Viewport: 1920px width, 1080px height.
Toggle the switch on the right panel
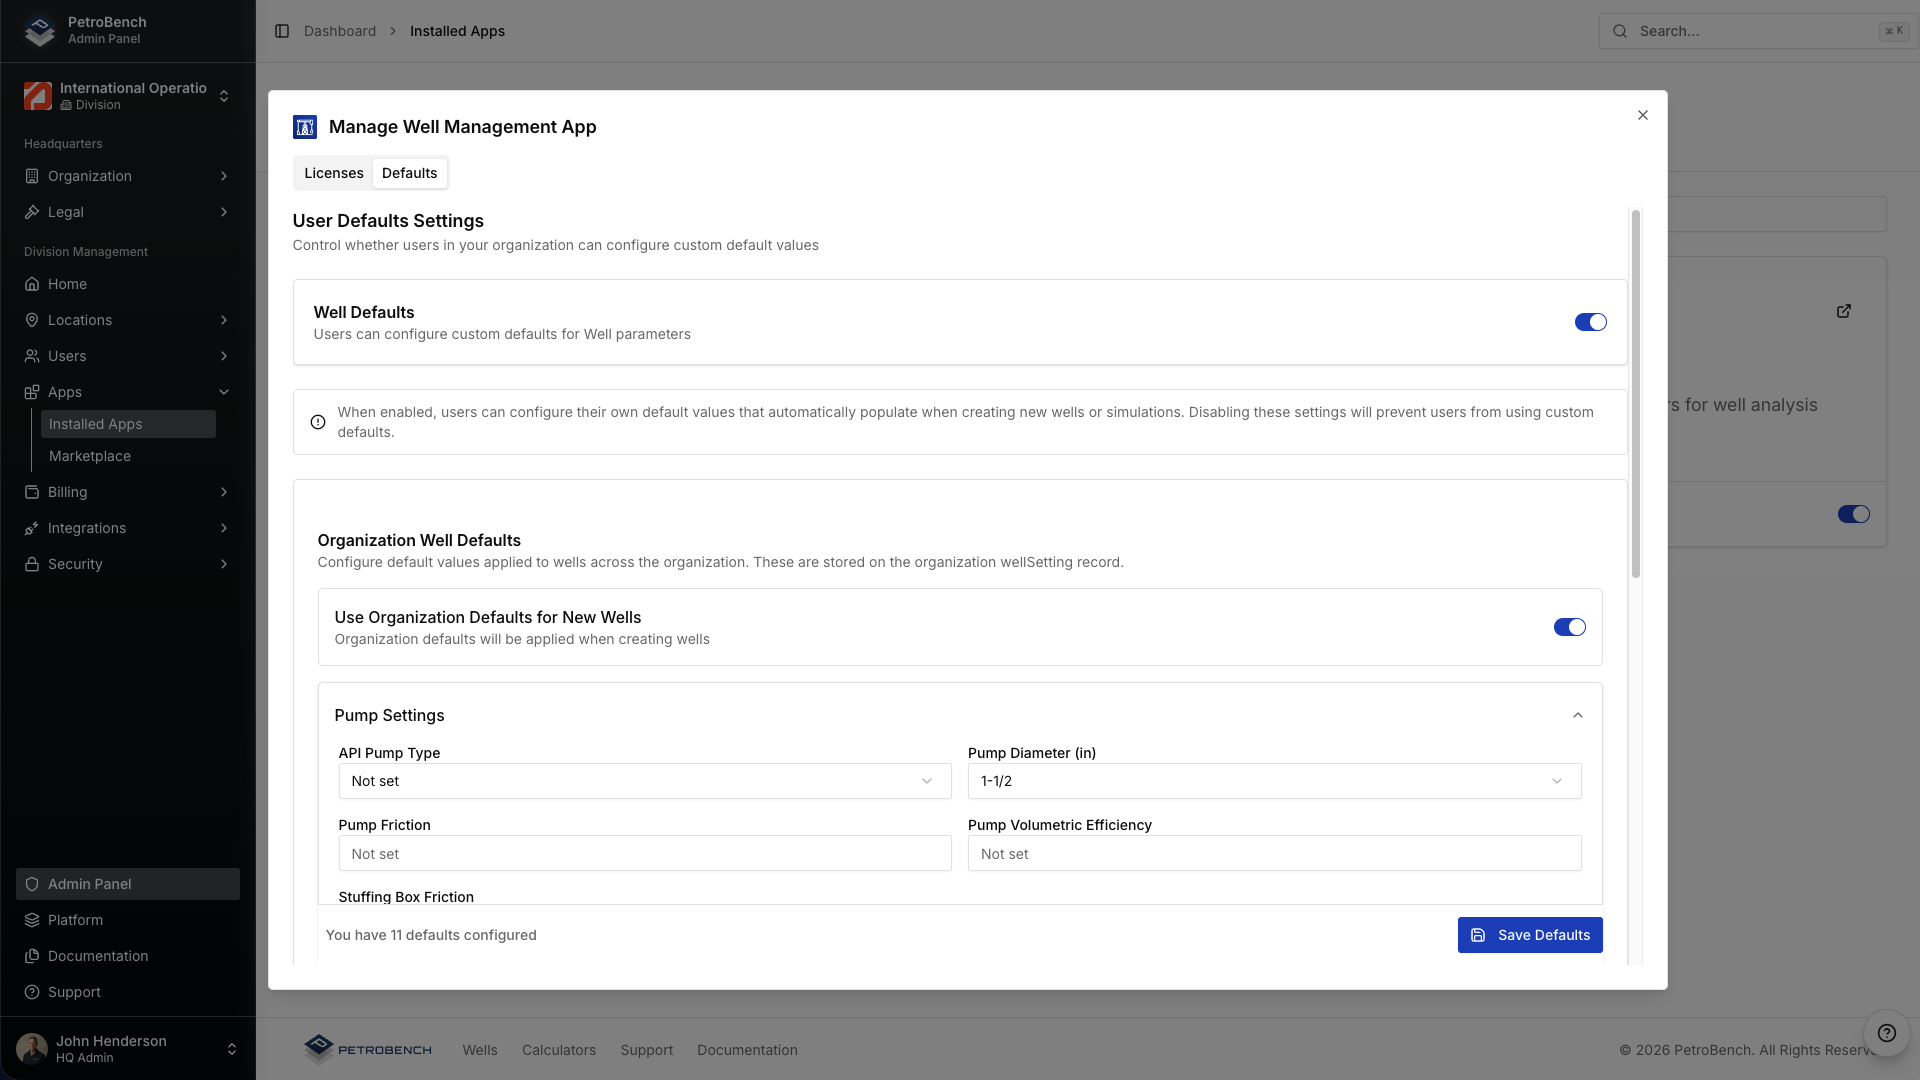click(x=1855, y=514)
